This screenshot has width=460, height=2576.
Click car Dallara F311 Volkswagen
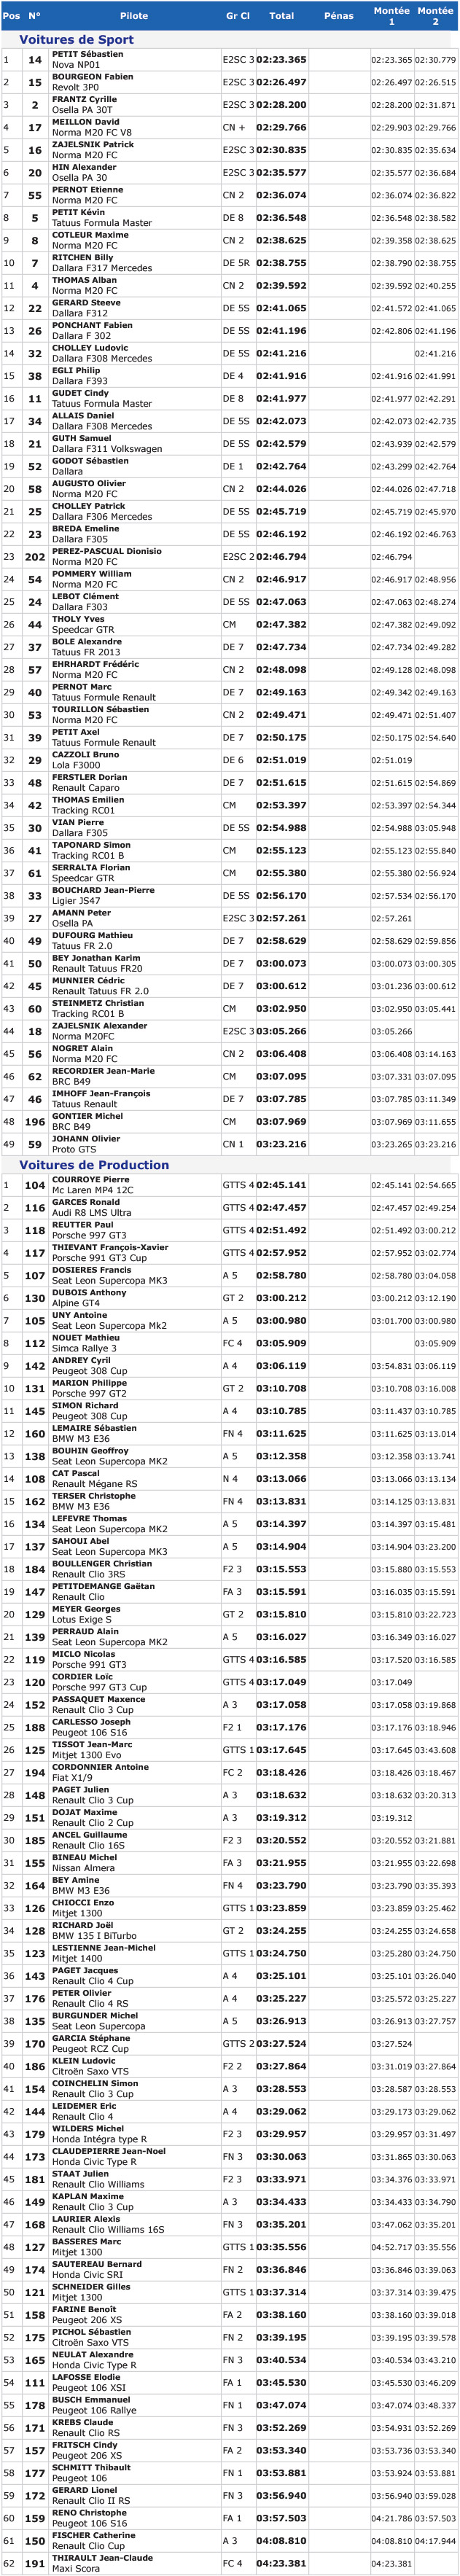click(107, 449)
